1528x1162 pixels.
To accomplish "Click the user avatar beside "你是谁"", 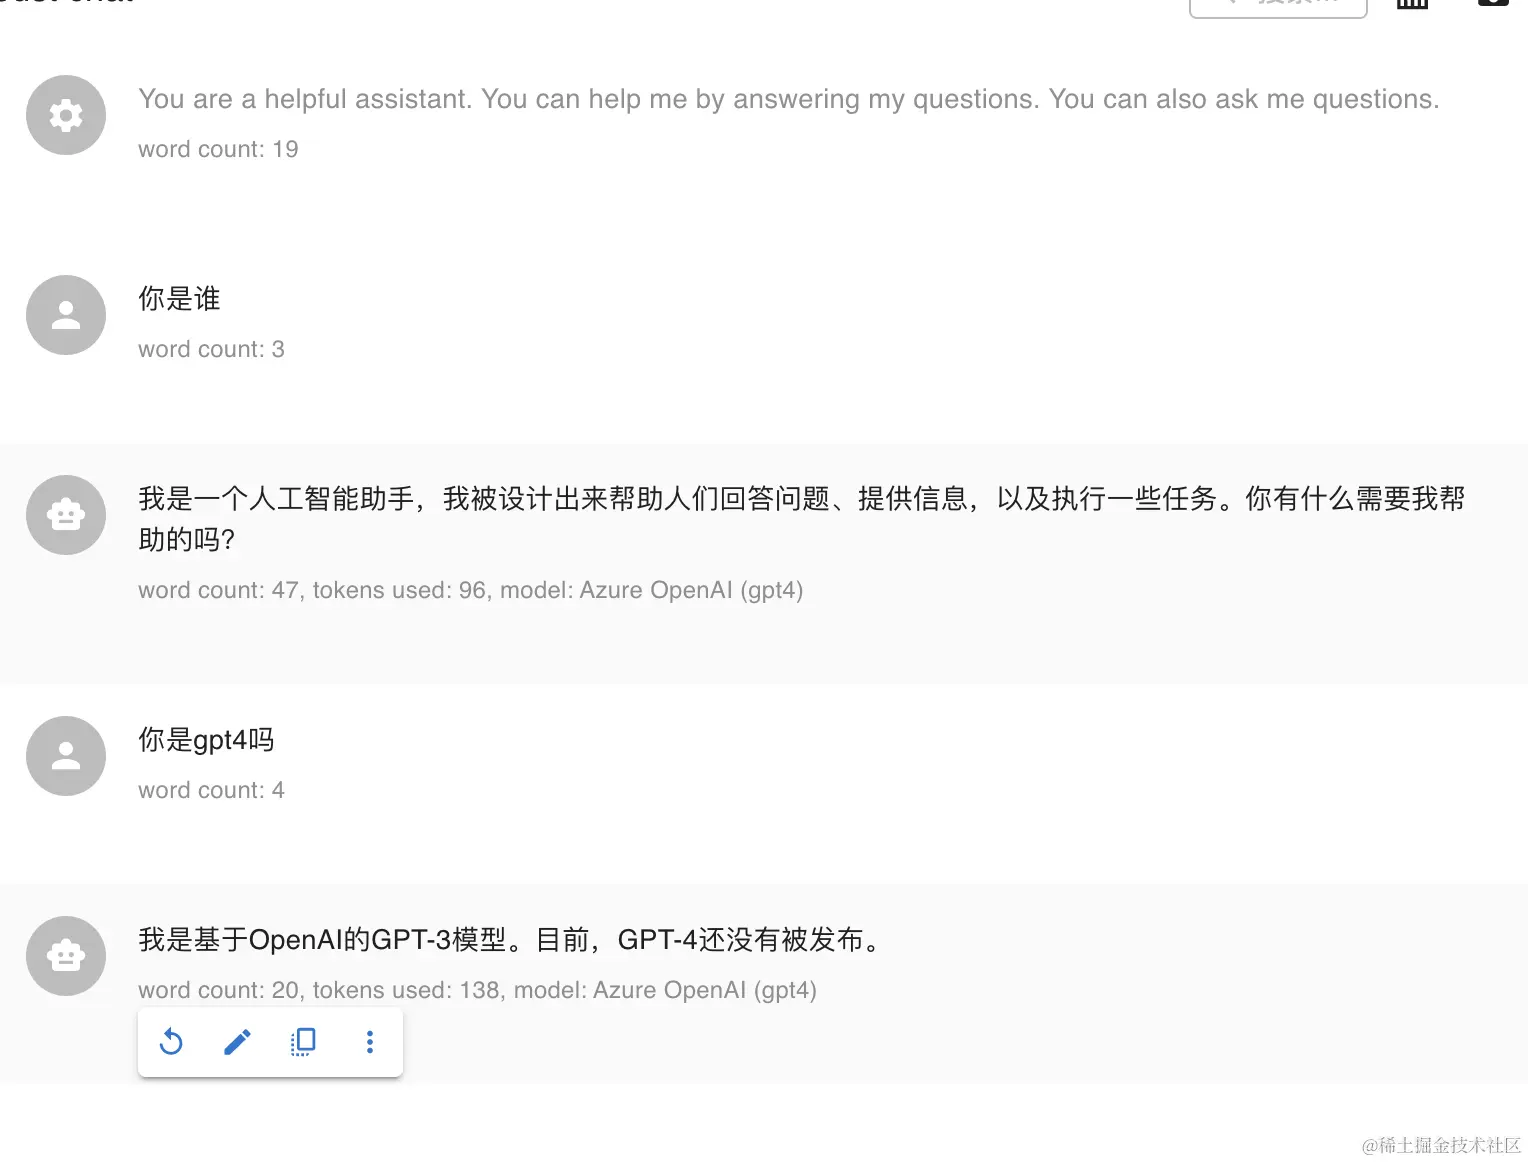I will [66, 315].
